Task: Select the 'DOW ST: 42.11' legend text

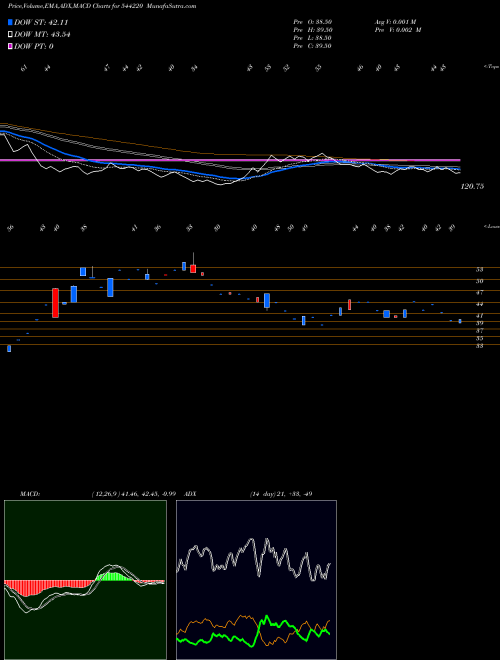Action: click(x=41, y=23)
